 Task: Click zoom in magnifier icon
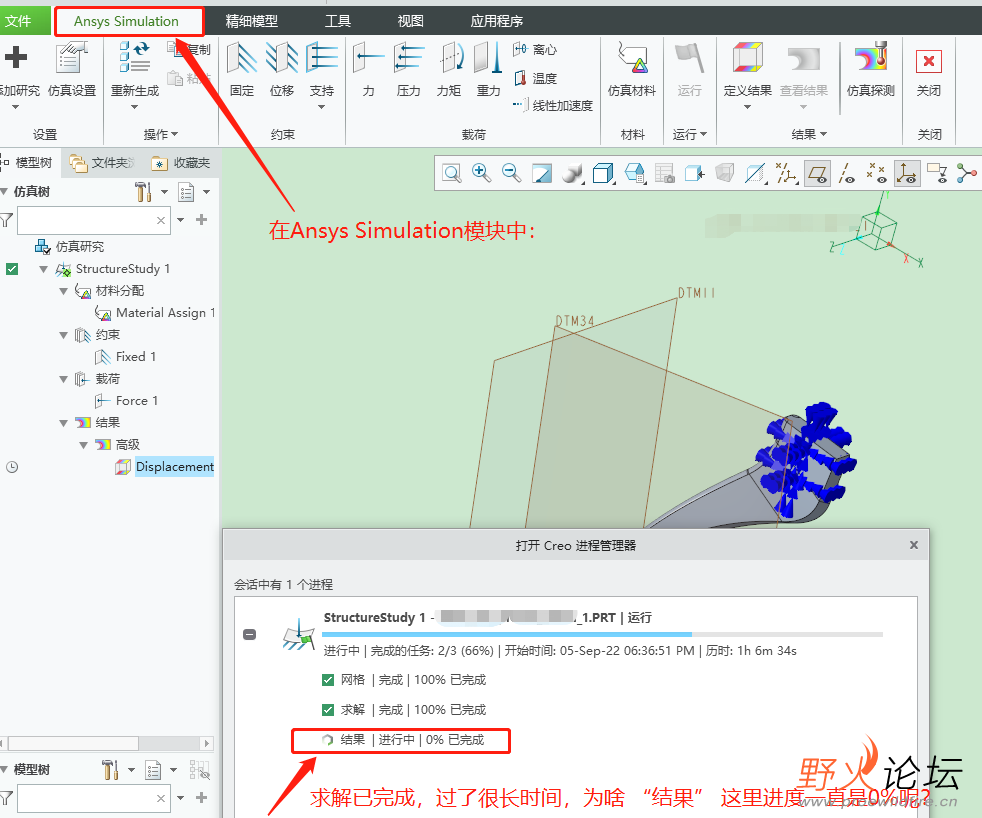coord(481,173)
